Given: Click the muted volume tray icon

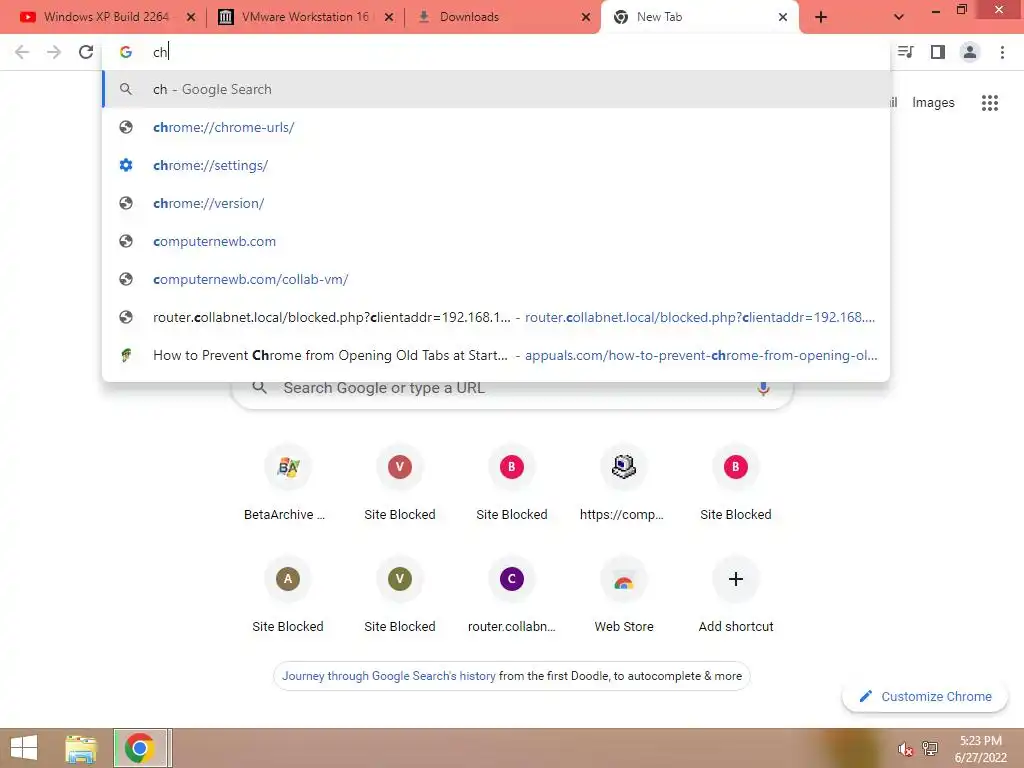Looking at the screenshot, I should click(x=905, y=749).
